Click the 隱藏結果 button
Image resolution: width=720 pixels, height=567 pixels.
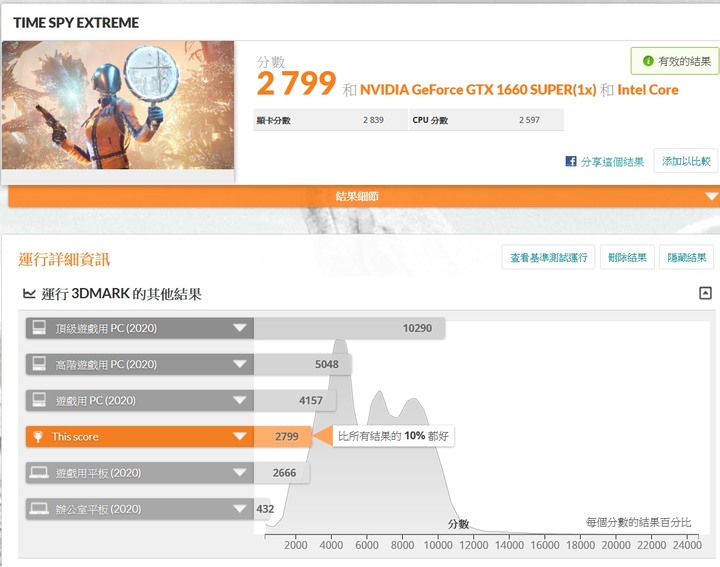686,258
